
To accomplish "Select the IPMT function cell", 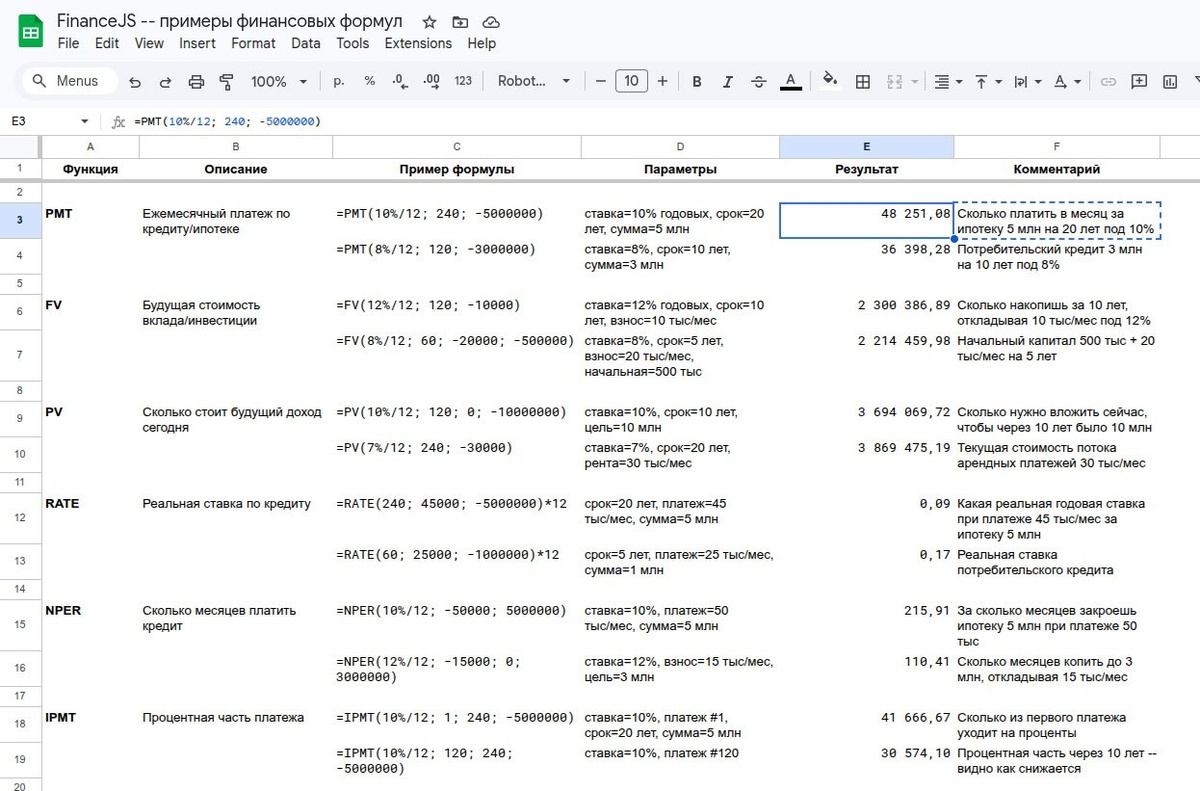I will point(90,725).
